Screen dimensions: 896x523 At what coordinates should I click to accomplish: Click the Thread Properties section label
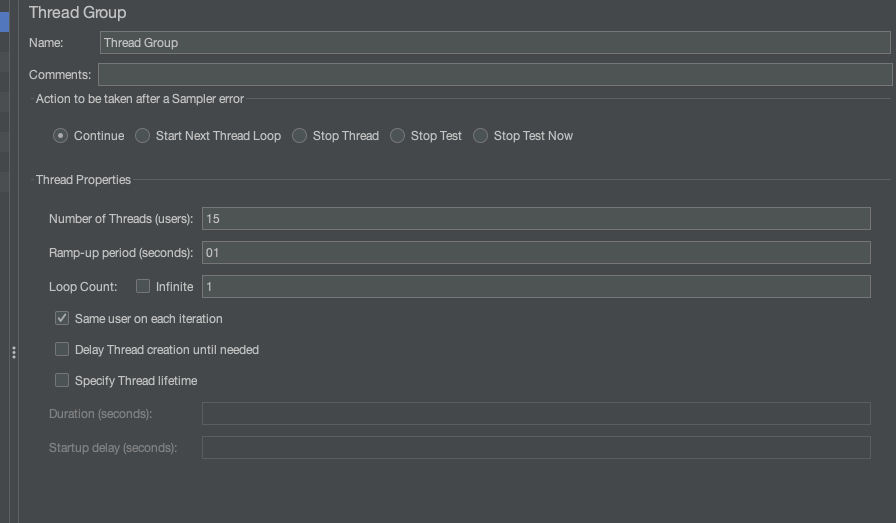point(83,180)
